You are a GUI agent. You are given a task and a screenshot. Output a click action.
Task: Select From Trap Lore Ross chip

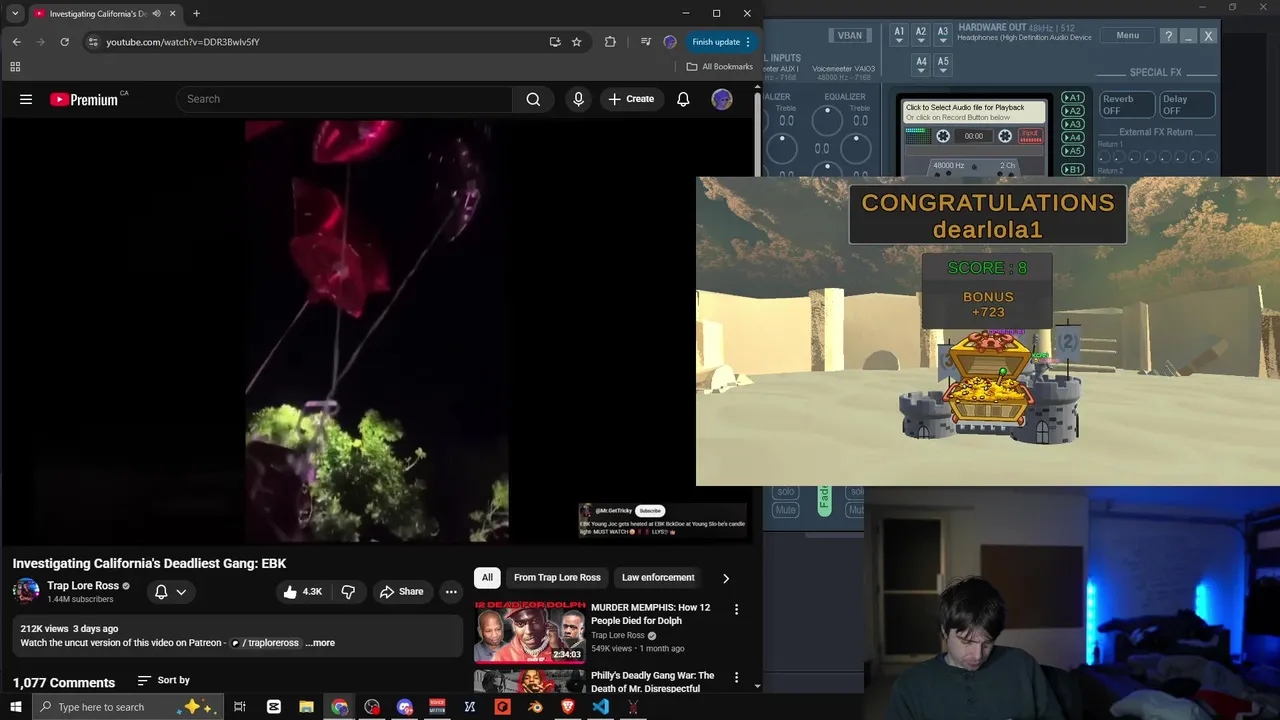tap(557, 577)
